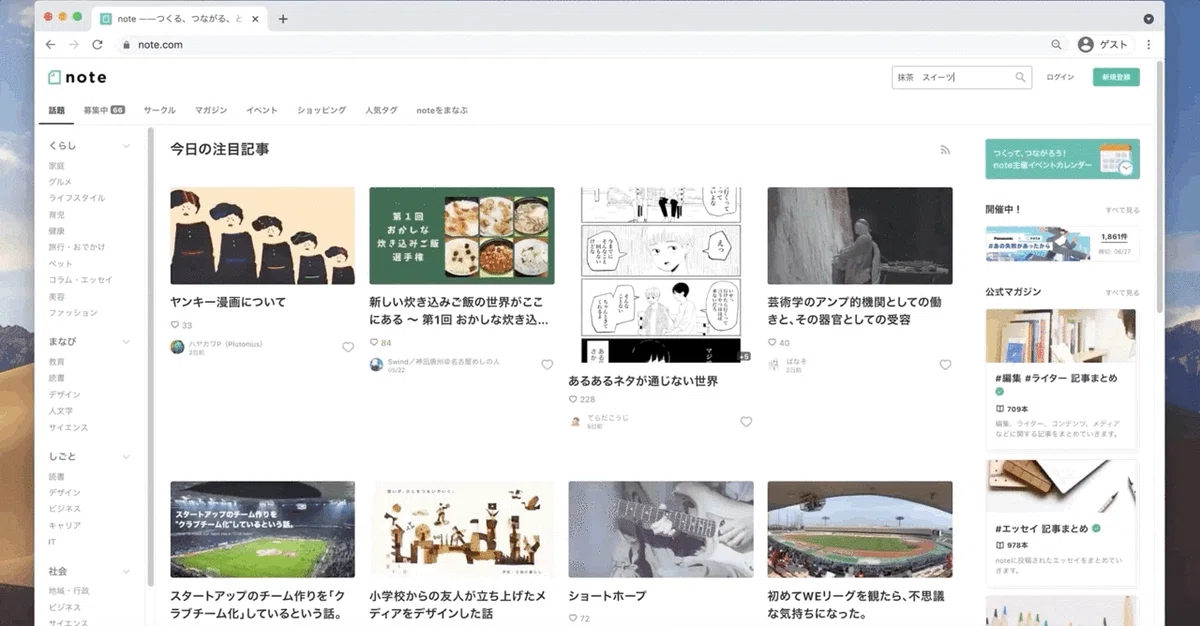The width and height of the screenshot is (1200, 626).
Task: Open the Panasonic contest banner
Action: [x=1062, y=243]
